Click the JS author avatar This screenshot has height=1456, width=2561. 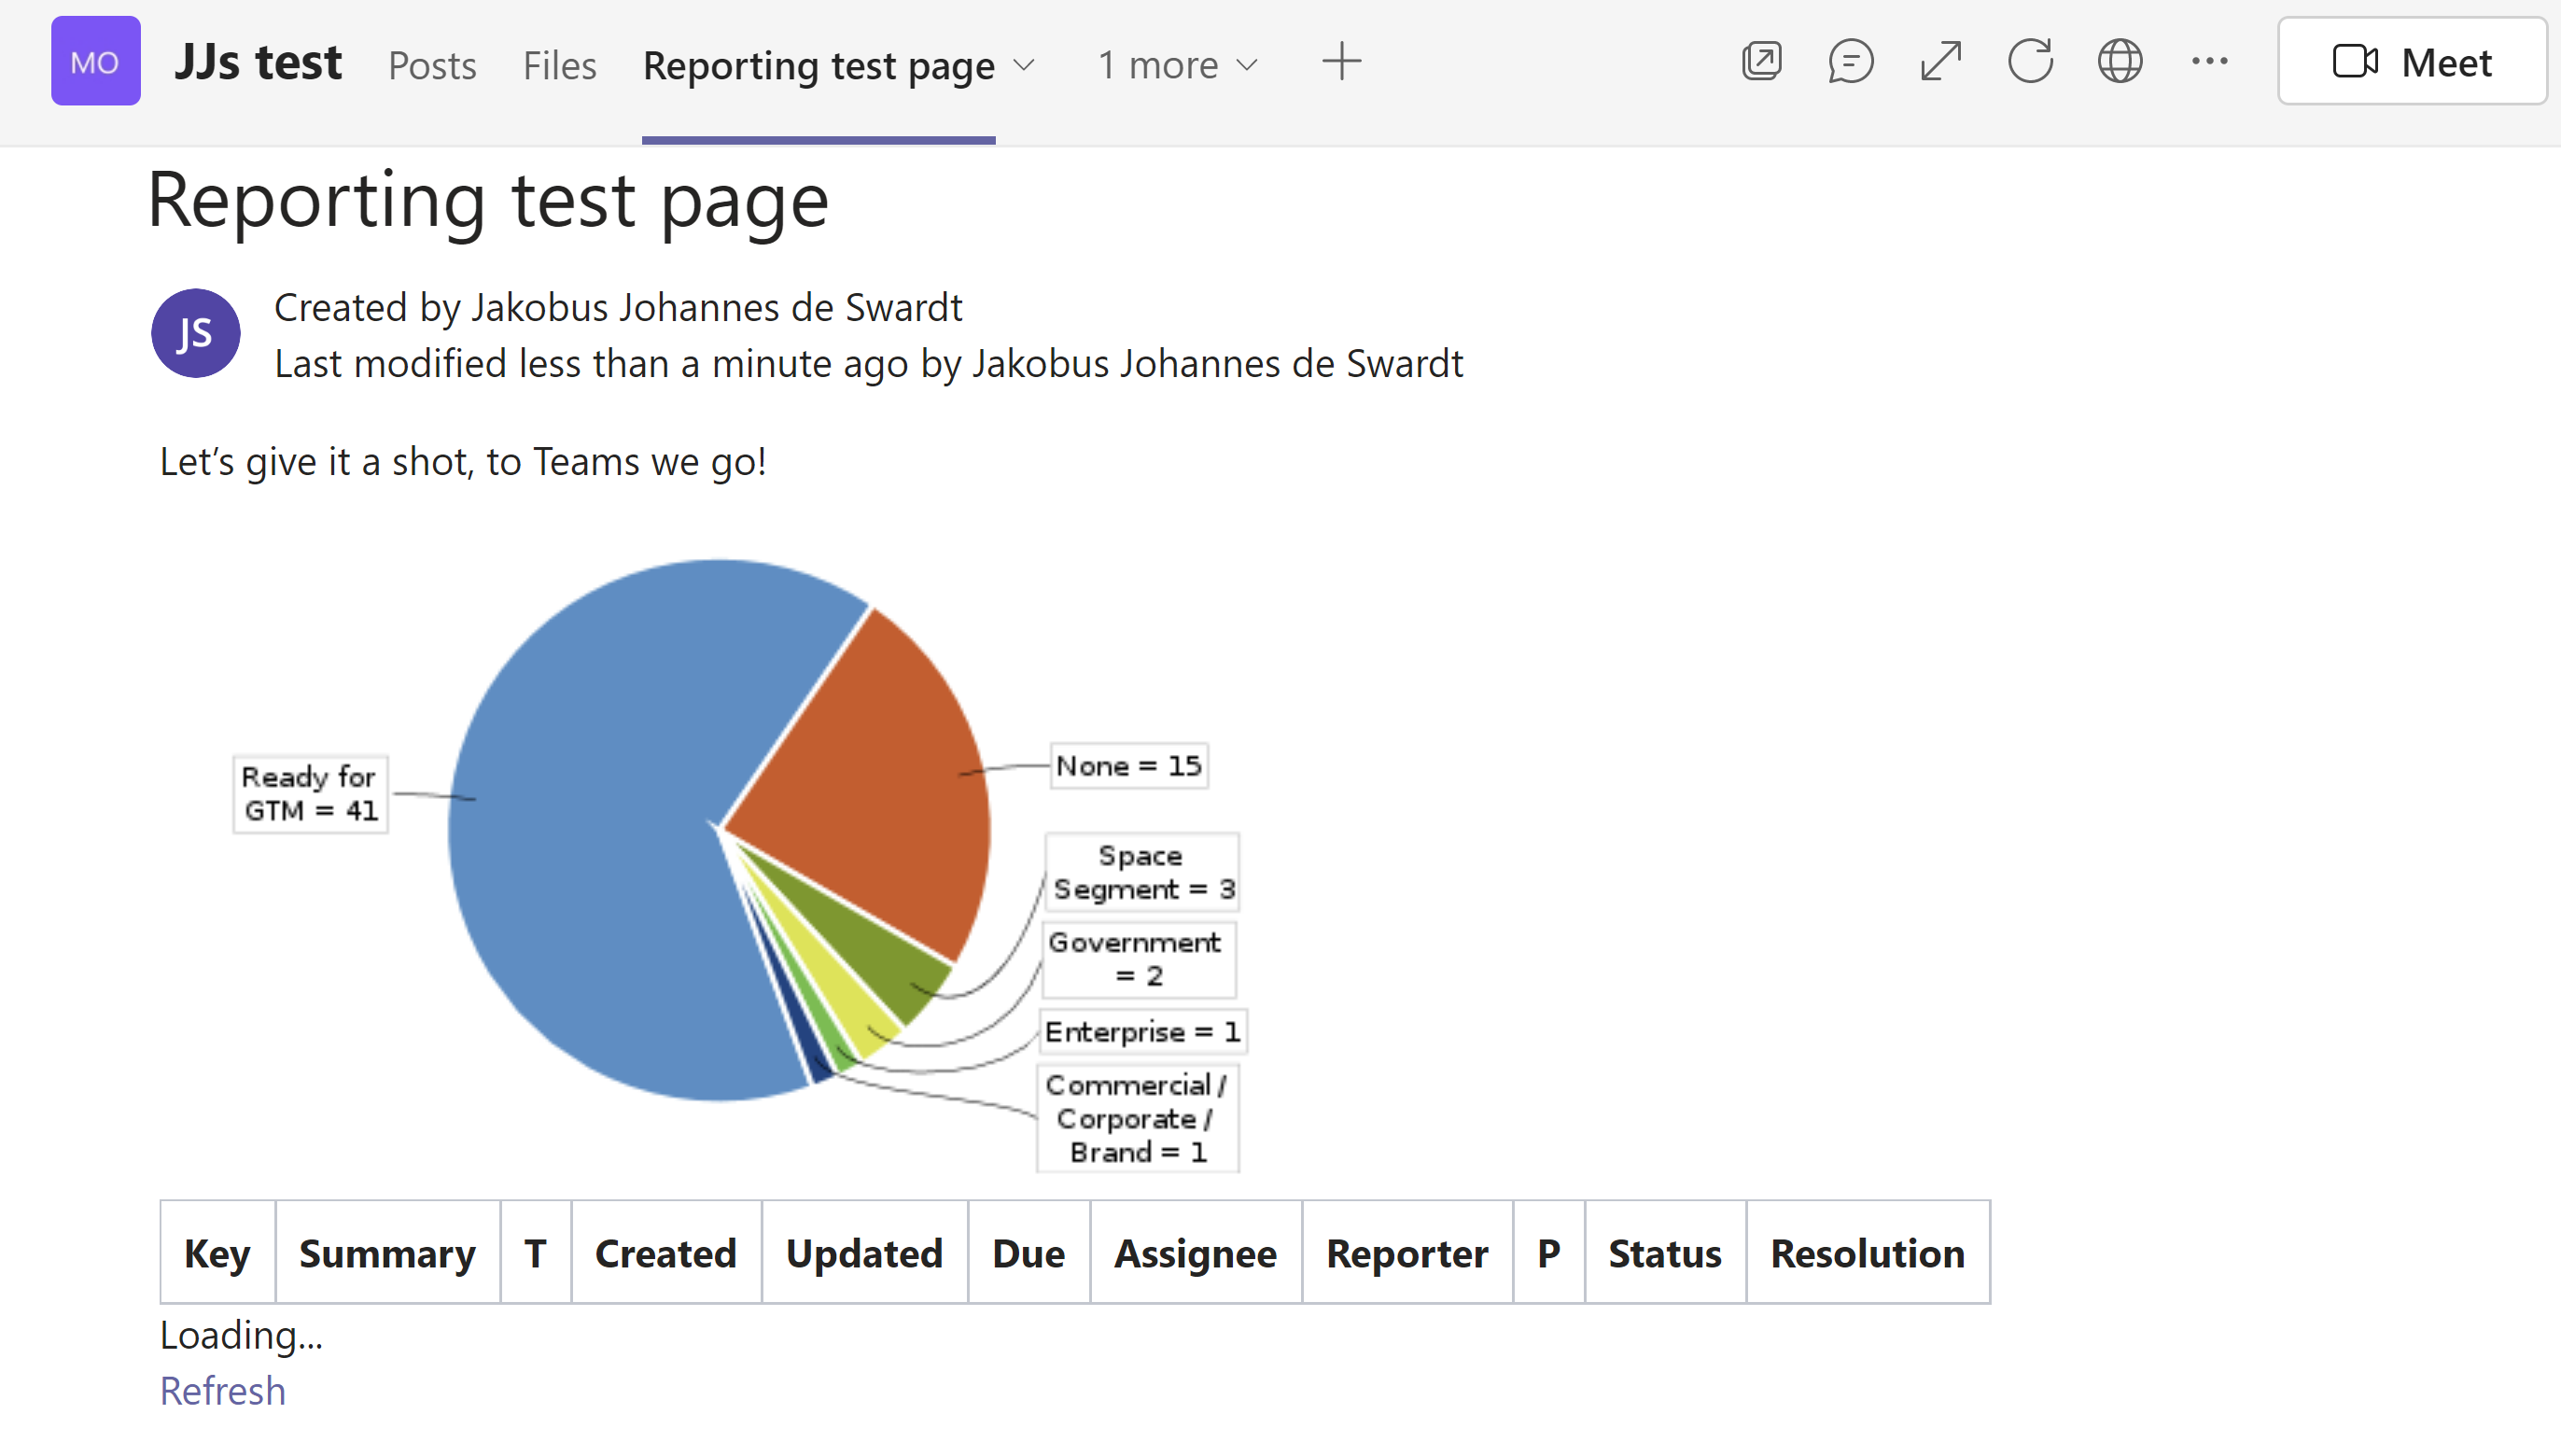(x=195, y=333)
